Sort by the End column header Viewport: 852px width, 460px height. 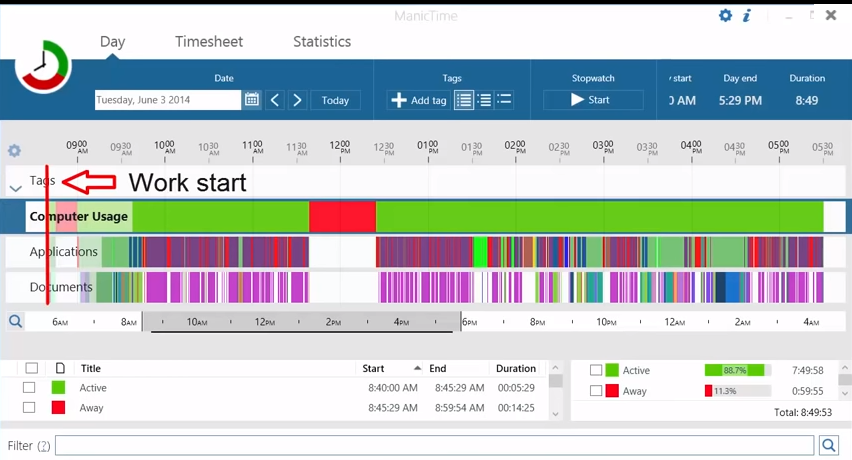tap(437, 368)
